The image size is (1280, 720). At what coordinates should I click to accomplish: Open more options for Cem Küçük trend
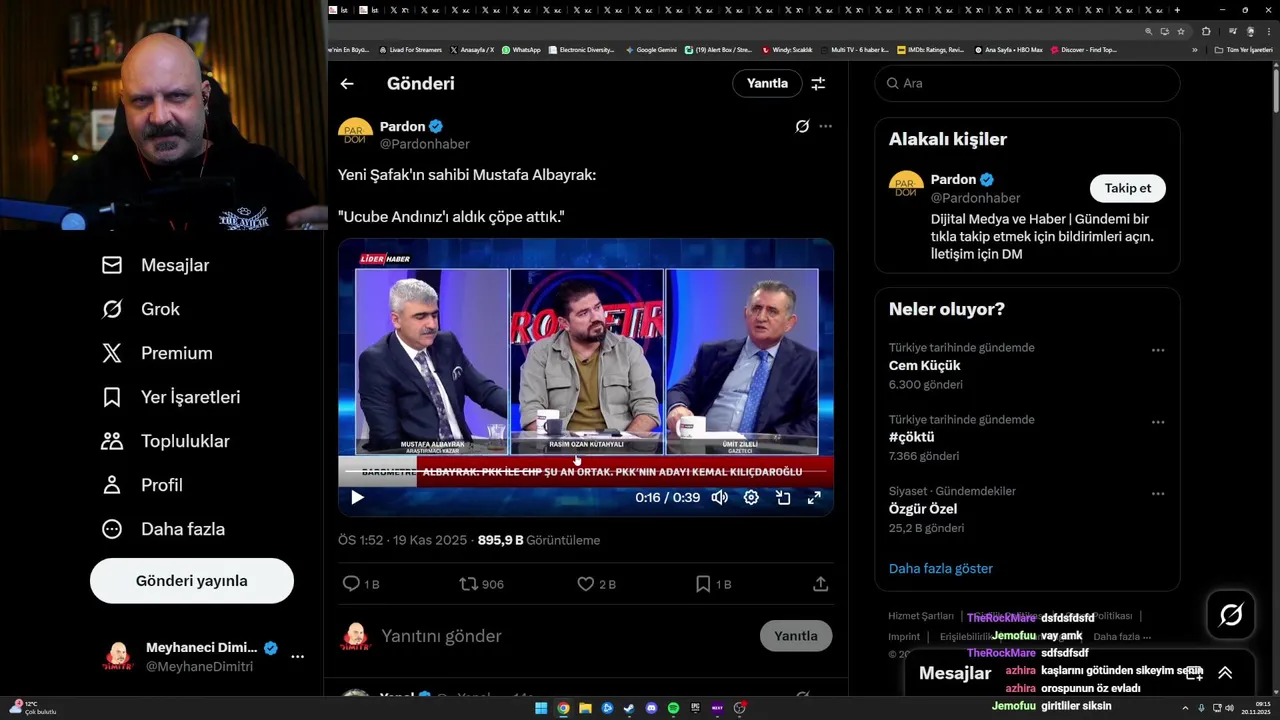(x=1158, y=350)
